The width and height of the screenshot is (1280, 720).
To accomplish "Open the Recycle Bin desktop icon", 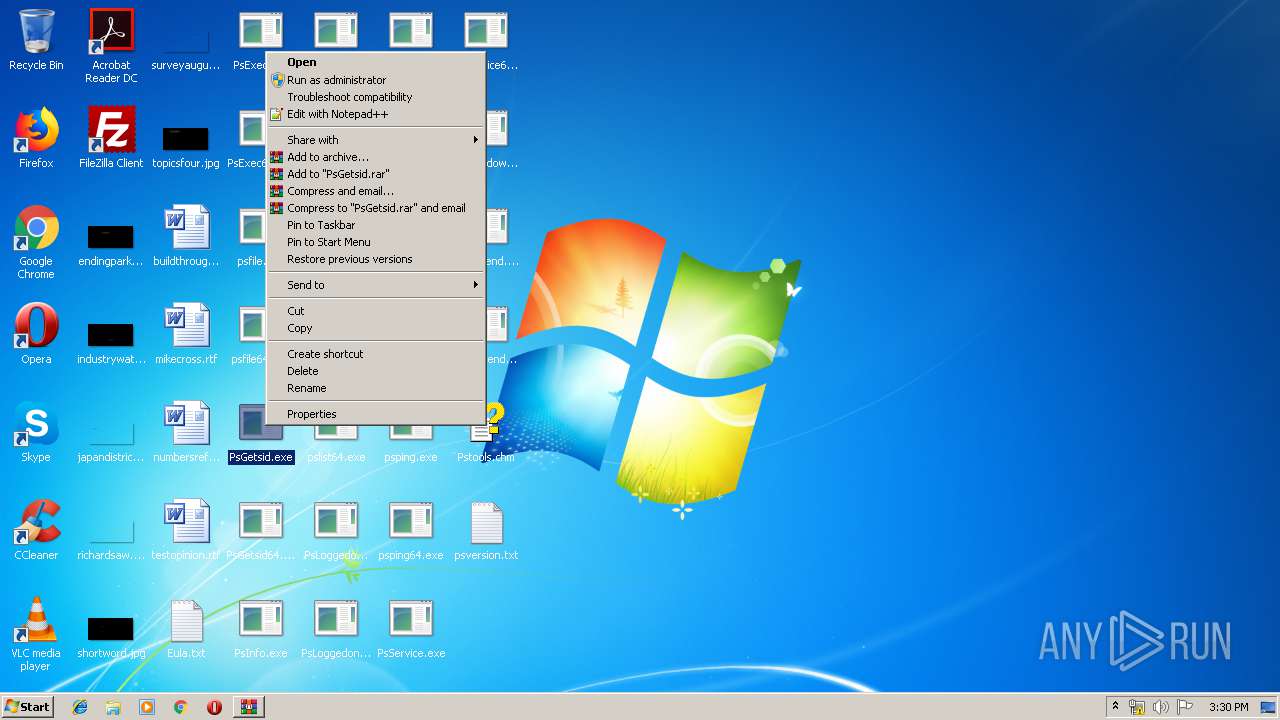I will 36,40.
